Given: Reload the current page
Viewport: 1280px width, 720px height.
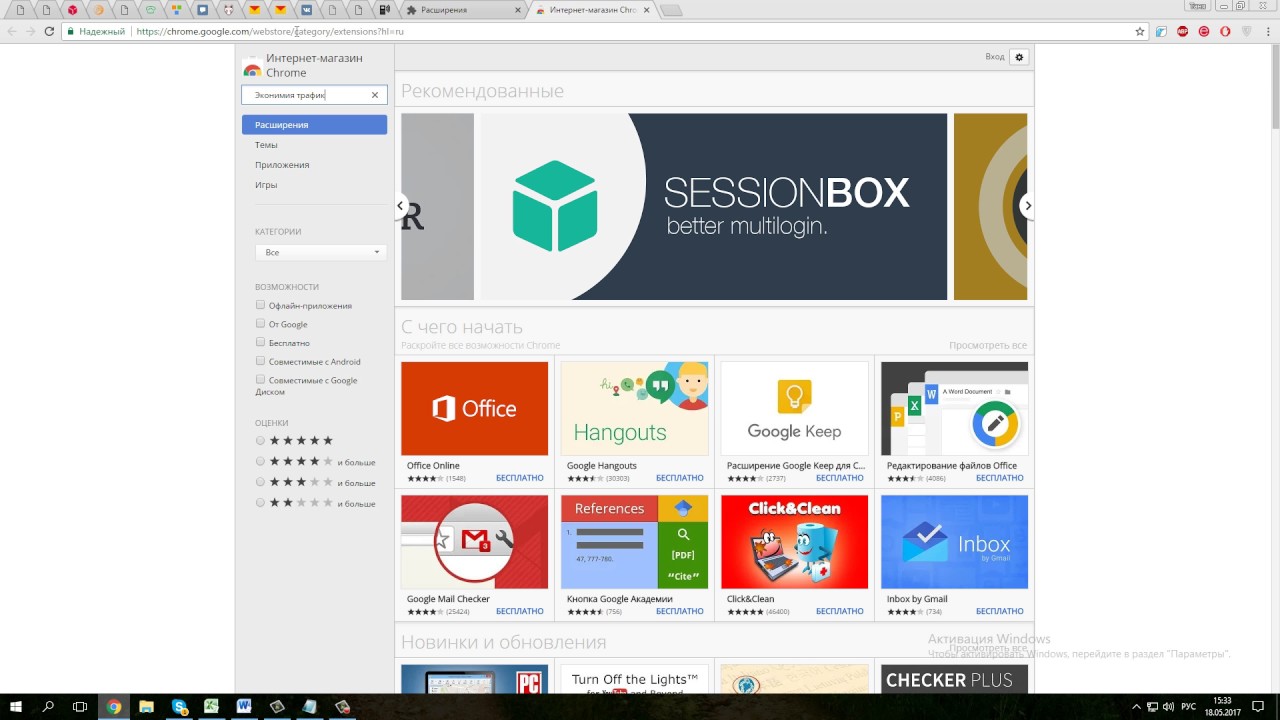Looking at the screenshot, I should (x=49, y=31).
